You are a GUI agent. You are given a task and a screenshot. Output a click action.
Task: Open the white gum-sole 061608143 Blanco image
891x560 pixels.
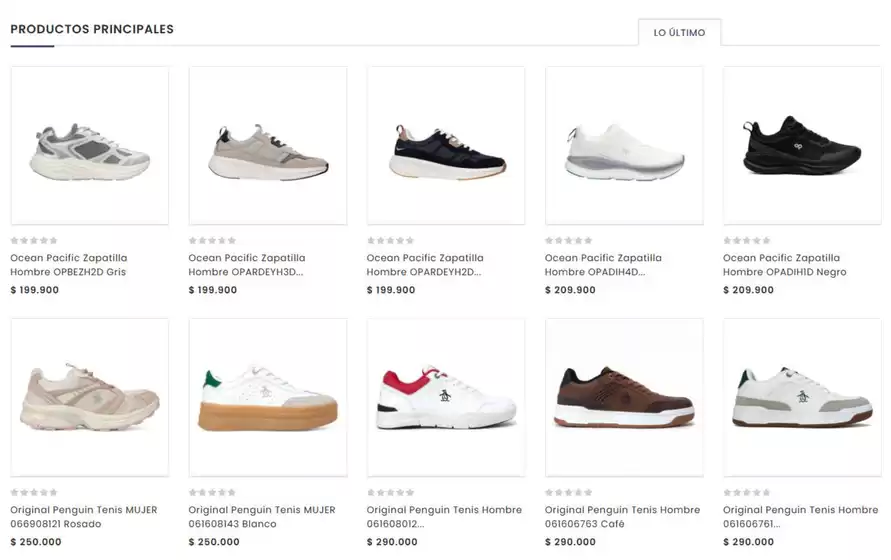[x=268, y=397]
